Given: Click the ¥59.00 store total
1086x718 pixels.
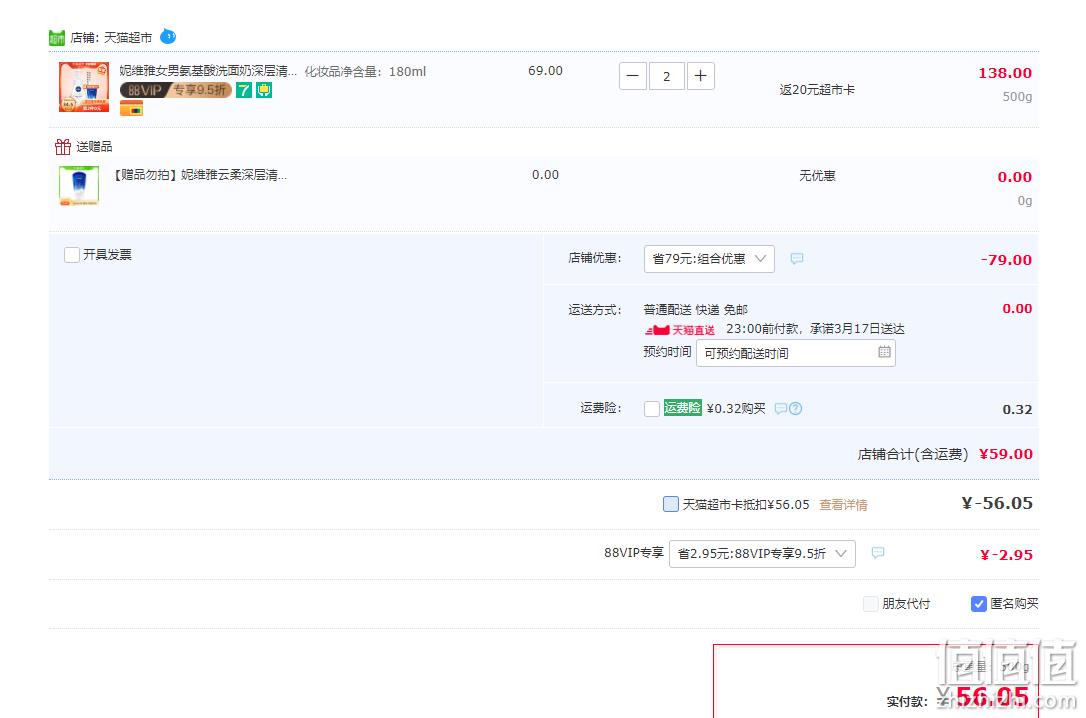Looking at the screenshot, I should [1006, 454].
